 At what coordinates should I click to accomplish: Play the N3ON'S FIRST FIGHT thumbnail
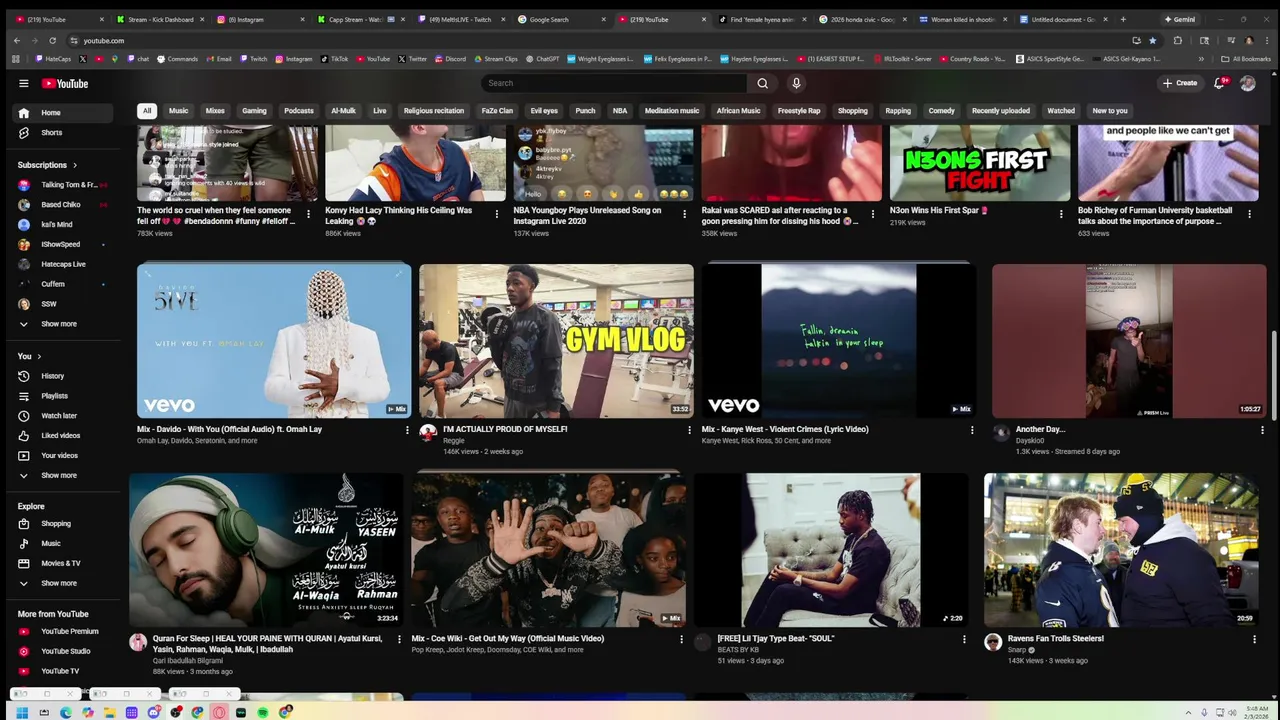pyautogui.click(x=980, y=163)
